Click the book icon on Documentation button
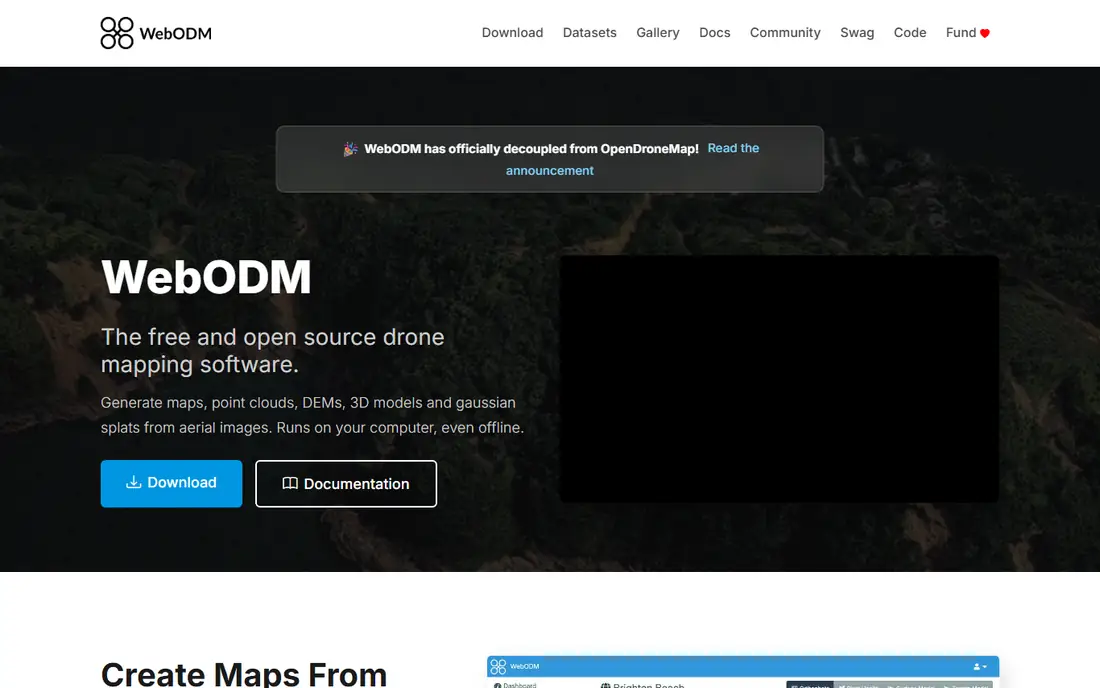Screen dimensions: 1100x688 (290, 483)
